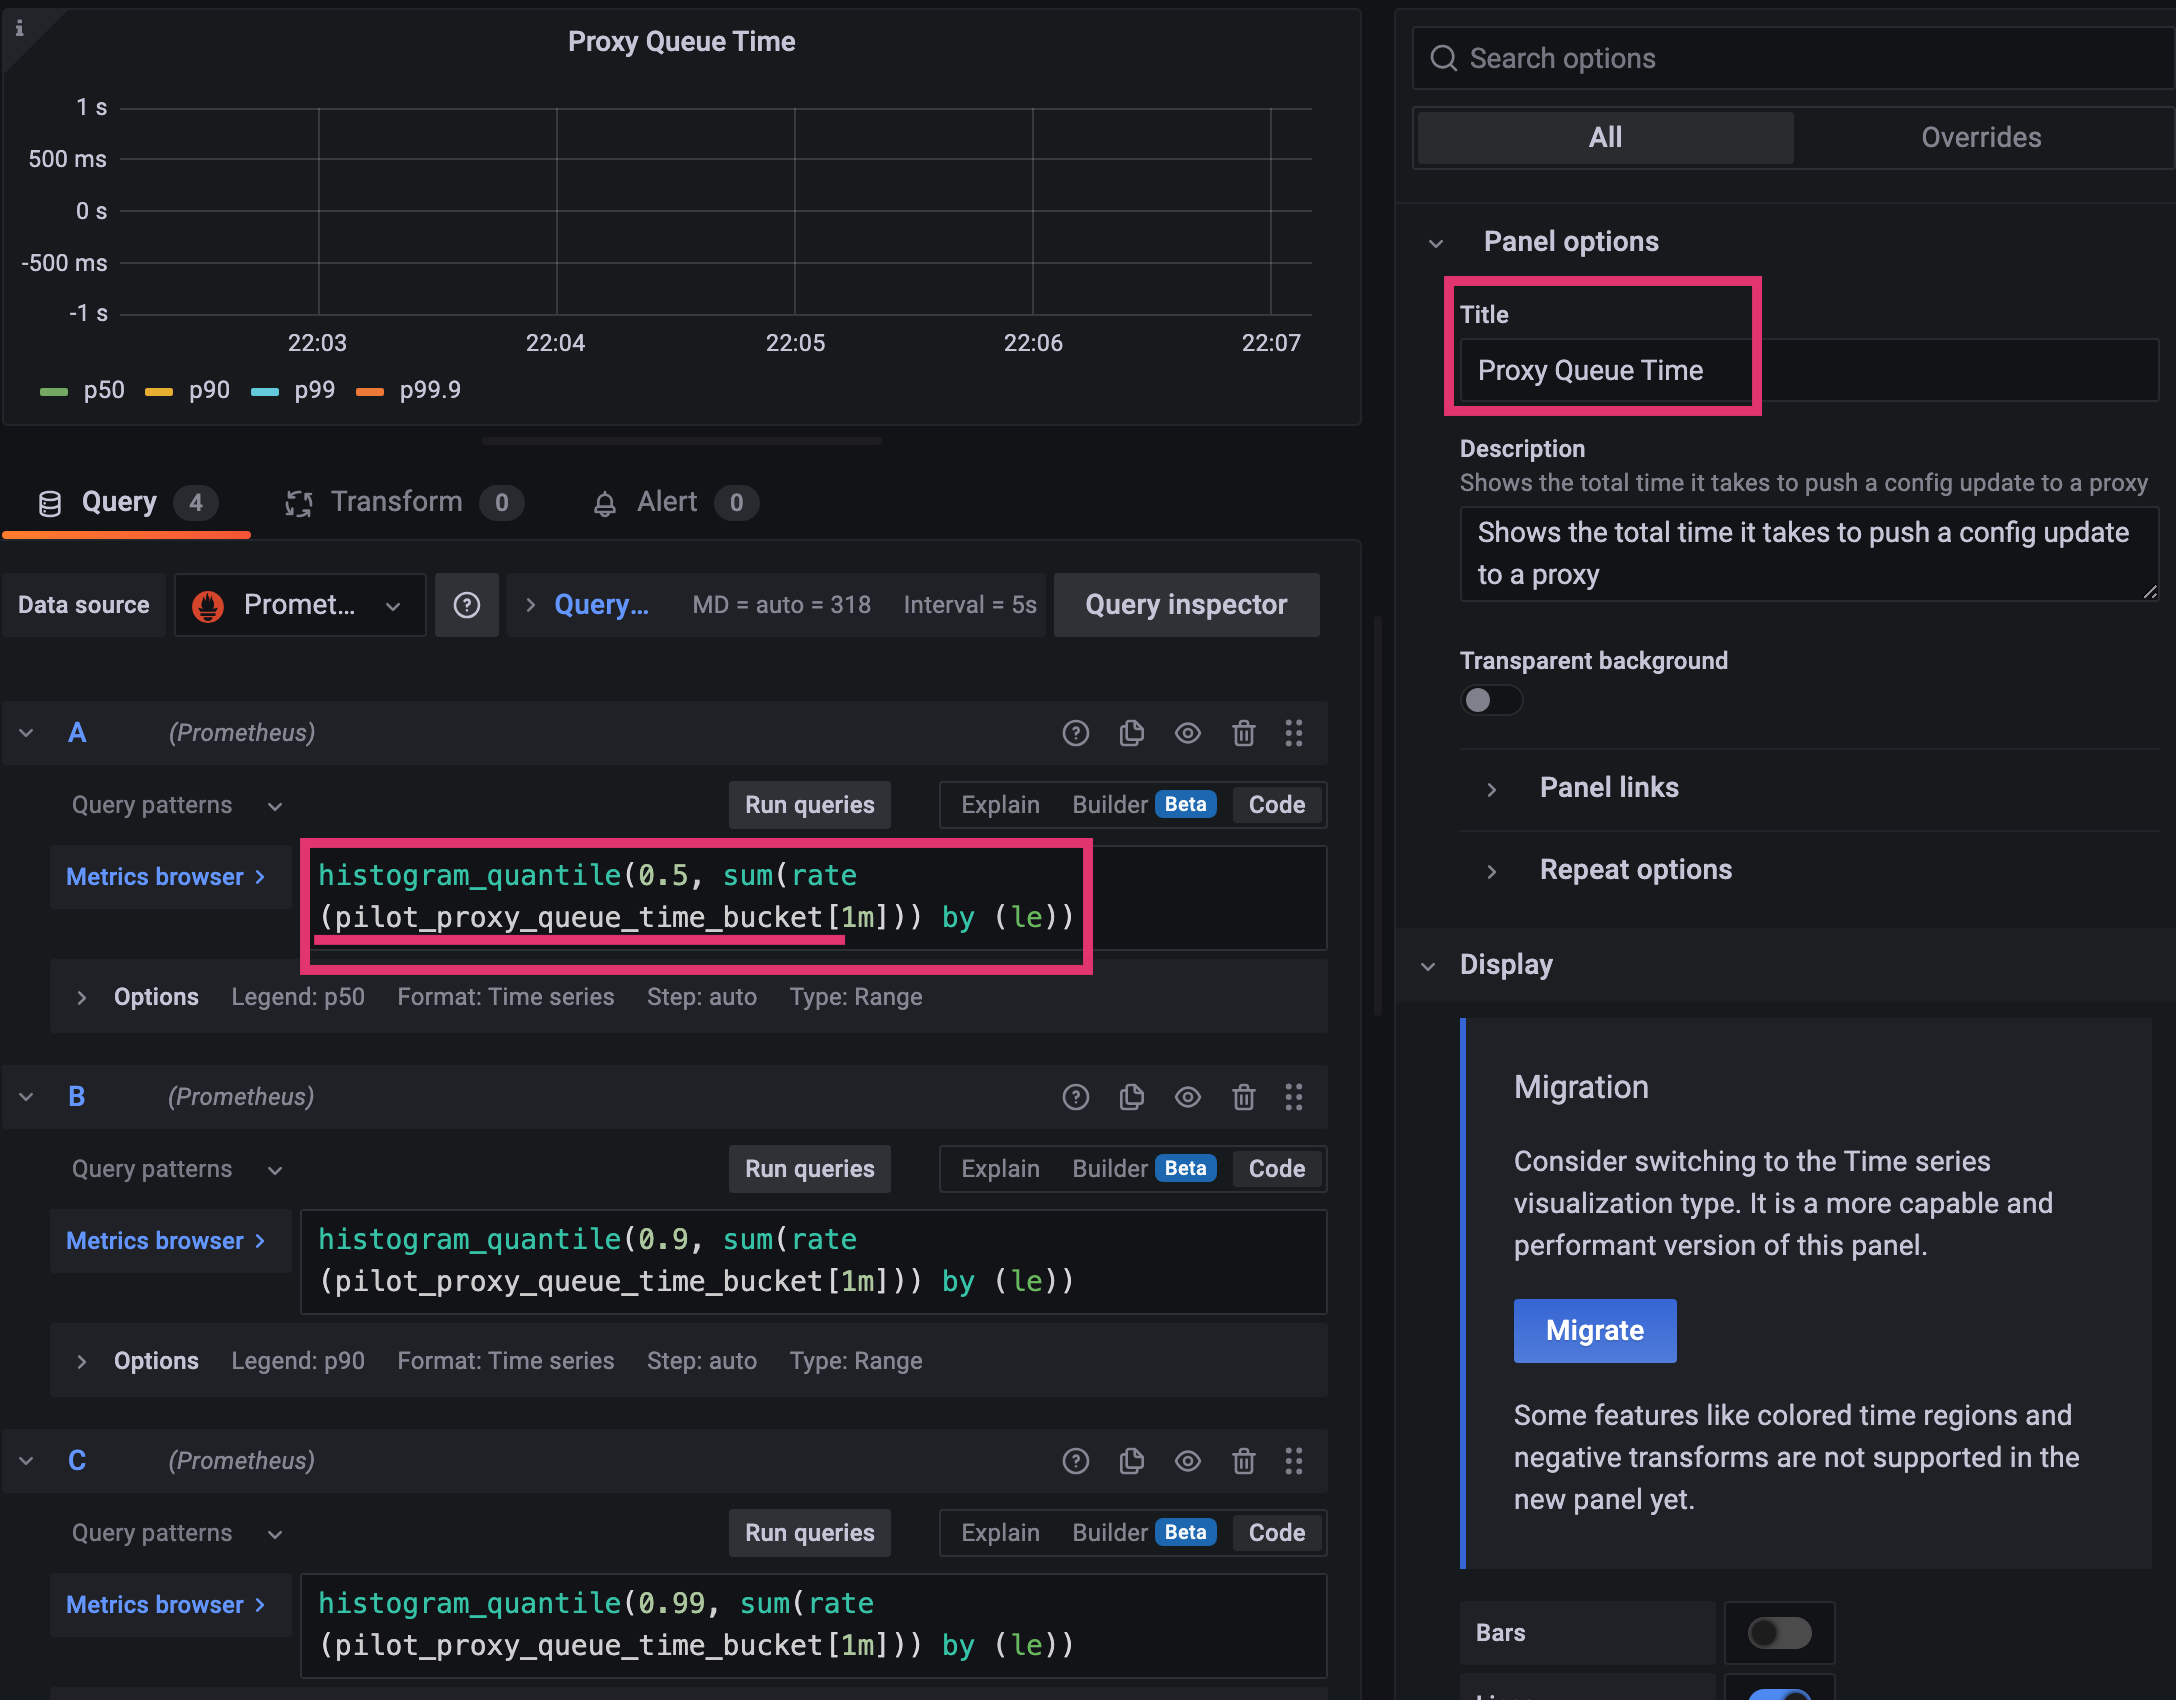The image size is (2176, 1700).
Task: Focus the Search options field
Action: 1794,58
